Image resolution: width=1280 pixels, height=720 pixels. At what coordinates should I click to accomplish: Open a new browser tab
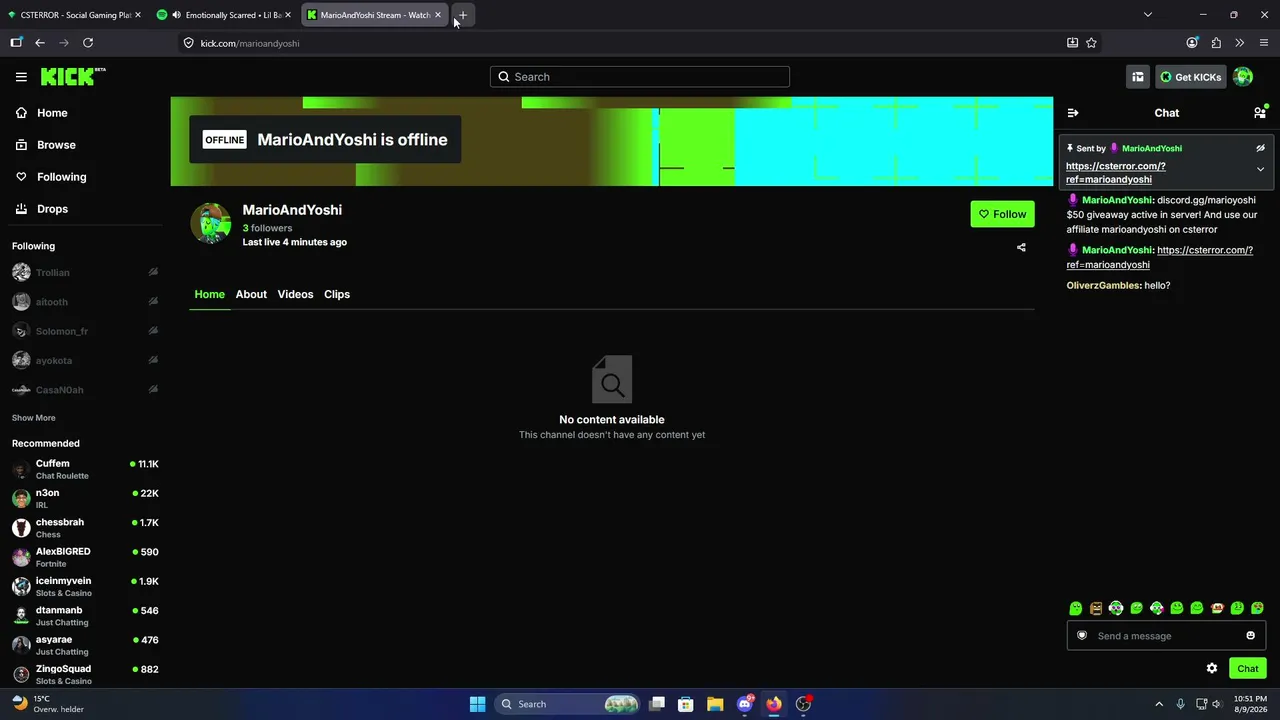462,15
